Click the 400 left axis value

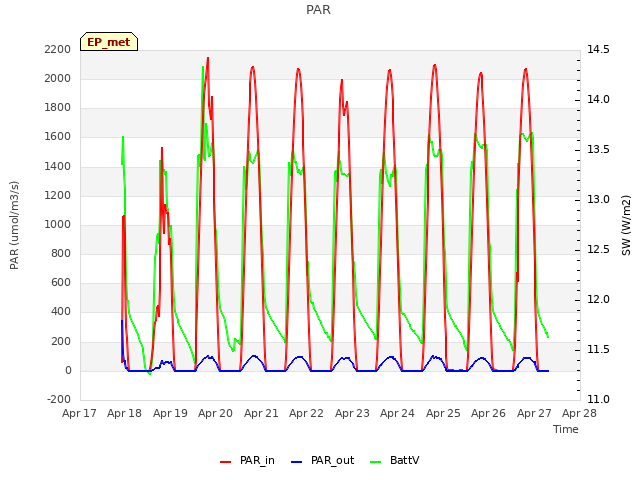point(61,312)
